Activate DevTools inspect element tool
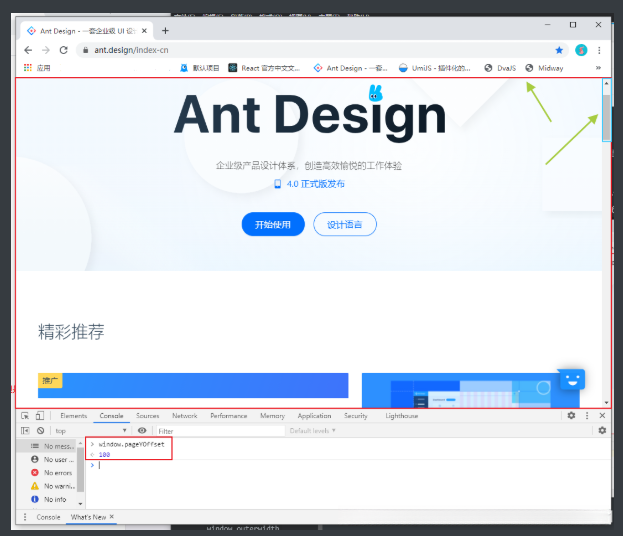Screen dimensions: 623x536 [x=25, y=416]
